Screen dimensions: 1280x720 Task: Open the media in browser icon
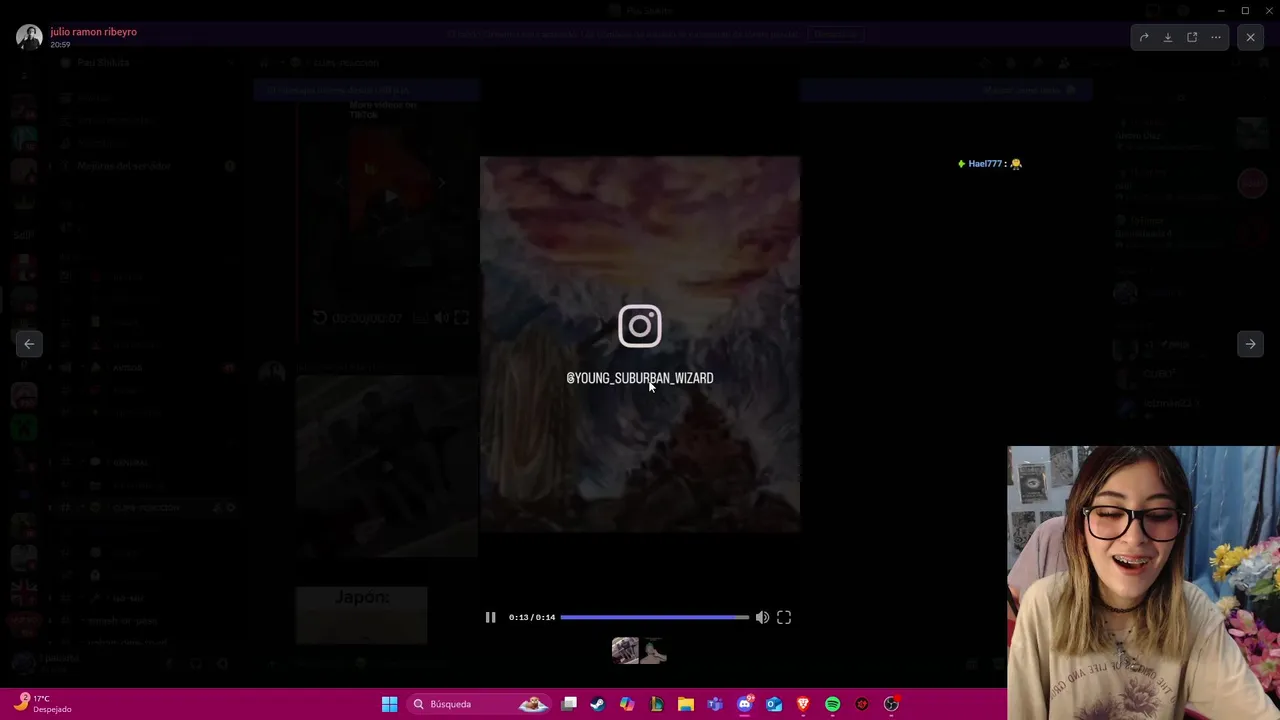pyautogui.click(x=1192, y=37)
